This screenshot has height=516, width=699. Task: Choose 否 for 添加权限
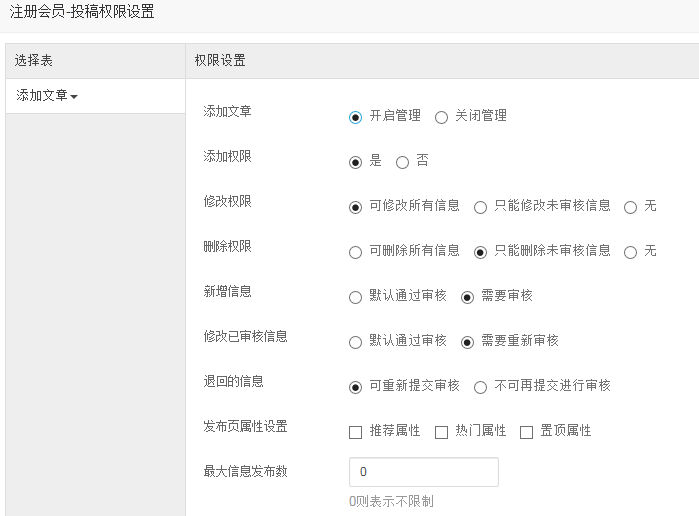(402, 162)
